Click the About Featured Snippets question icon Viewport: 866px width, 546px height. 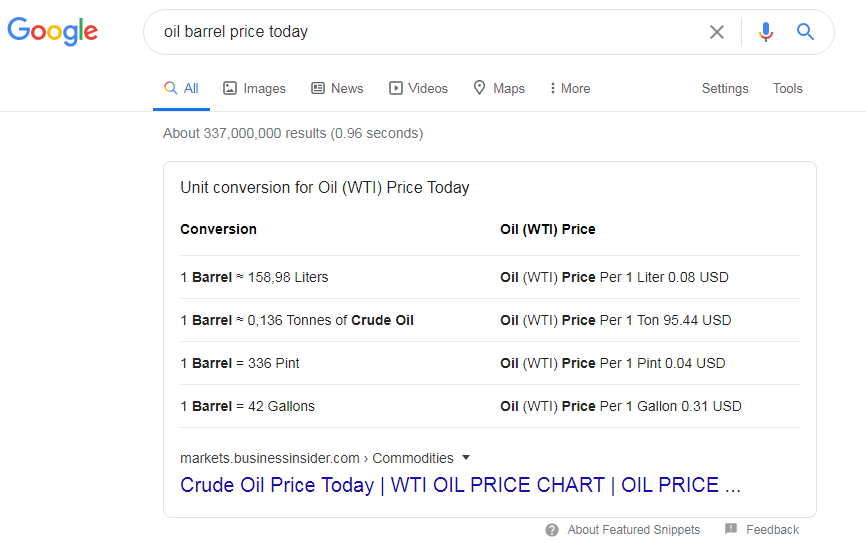552,530
